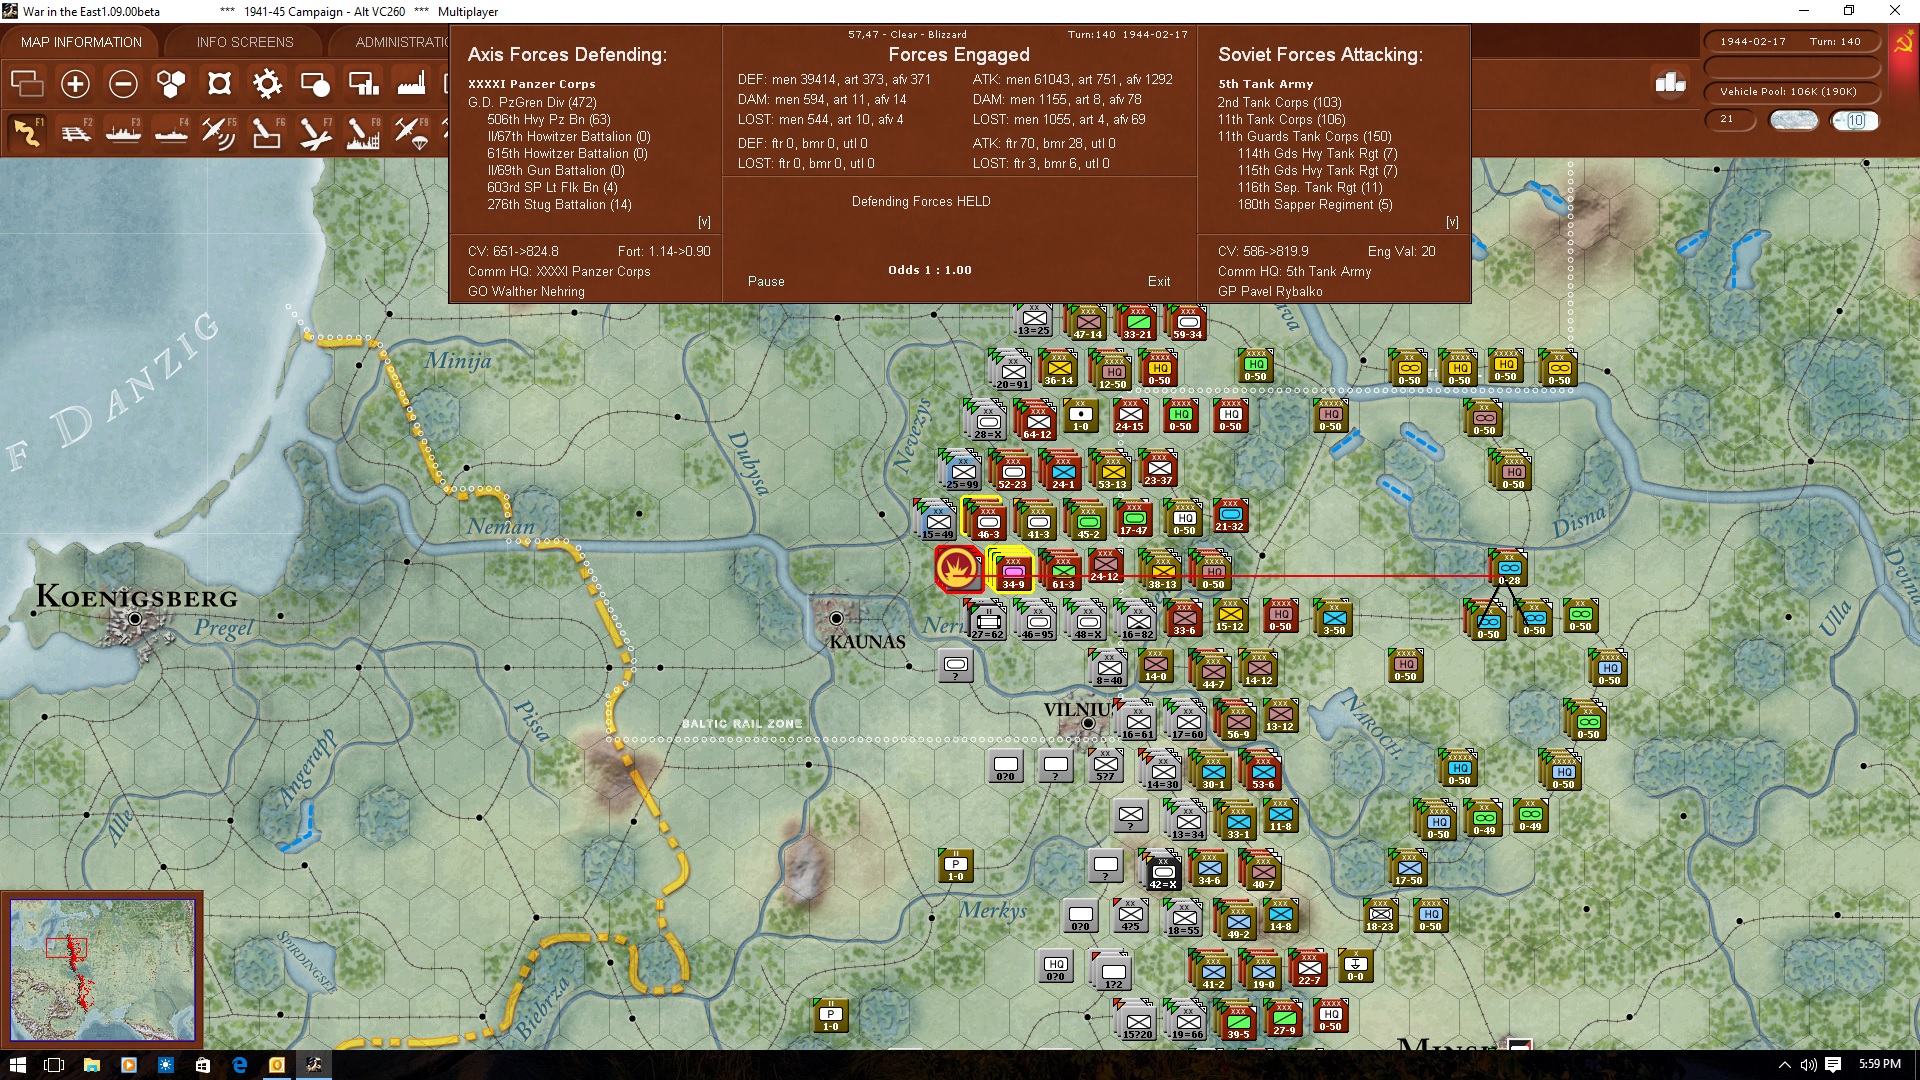The image size is (1920, 1080).
Task: Click the overlapping windows icon in toolbar
Action: 27,84
